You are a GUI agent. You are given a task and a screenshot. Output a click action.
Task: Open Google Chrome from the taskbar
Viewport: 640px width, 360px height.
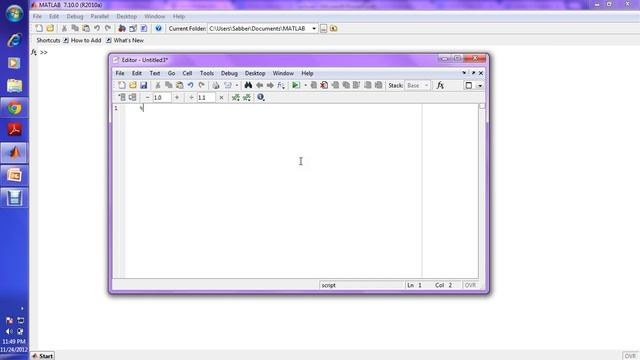click(14, 108)
